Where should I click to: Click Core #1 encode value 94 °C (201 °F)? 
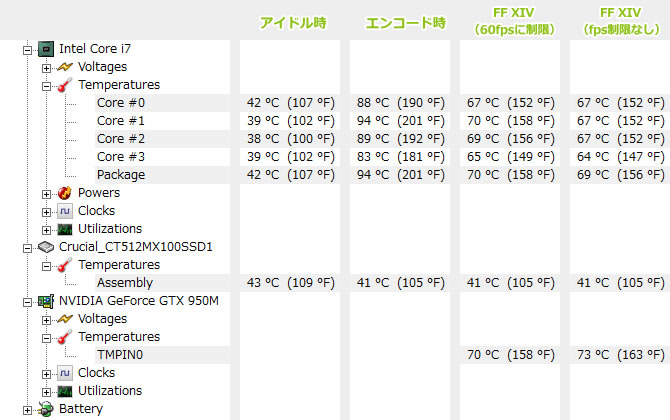click(401, 121)
